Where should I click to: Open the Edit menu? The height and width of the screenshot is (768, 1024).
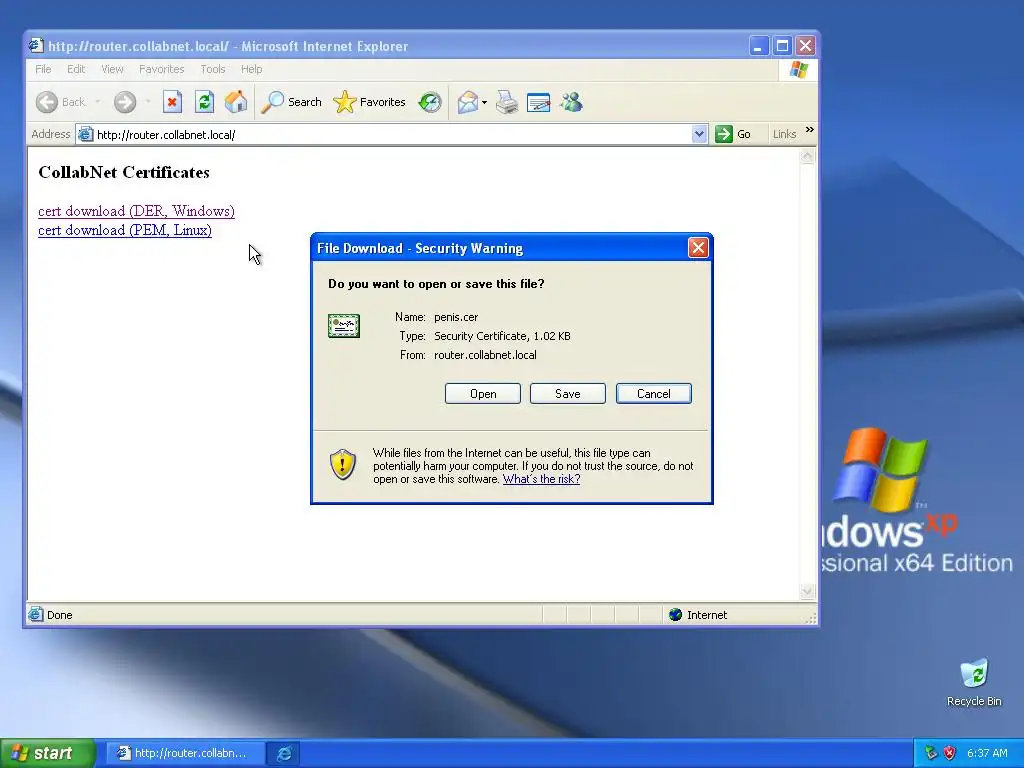pos(76,69)
